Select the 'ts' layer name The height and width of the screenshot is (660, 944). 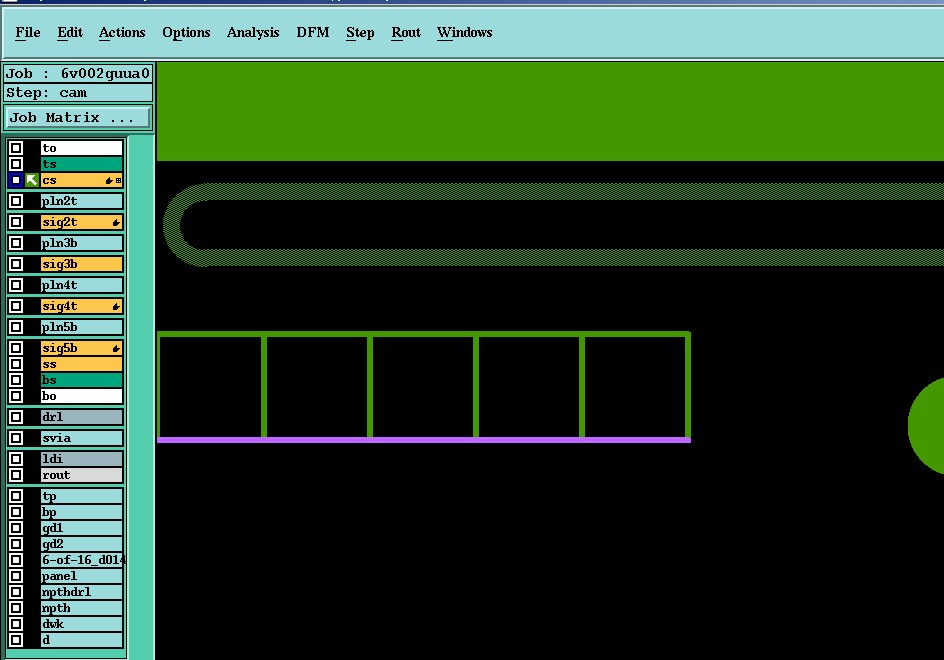tap(81, 164)
